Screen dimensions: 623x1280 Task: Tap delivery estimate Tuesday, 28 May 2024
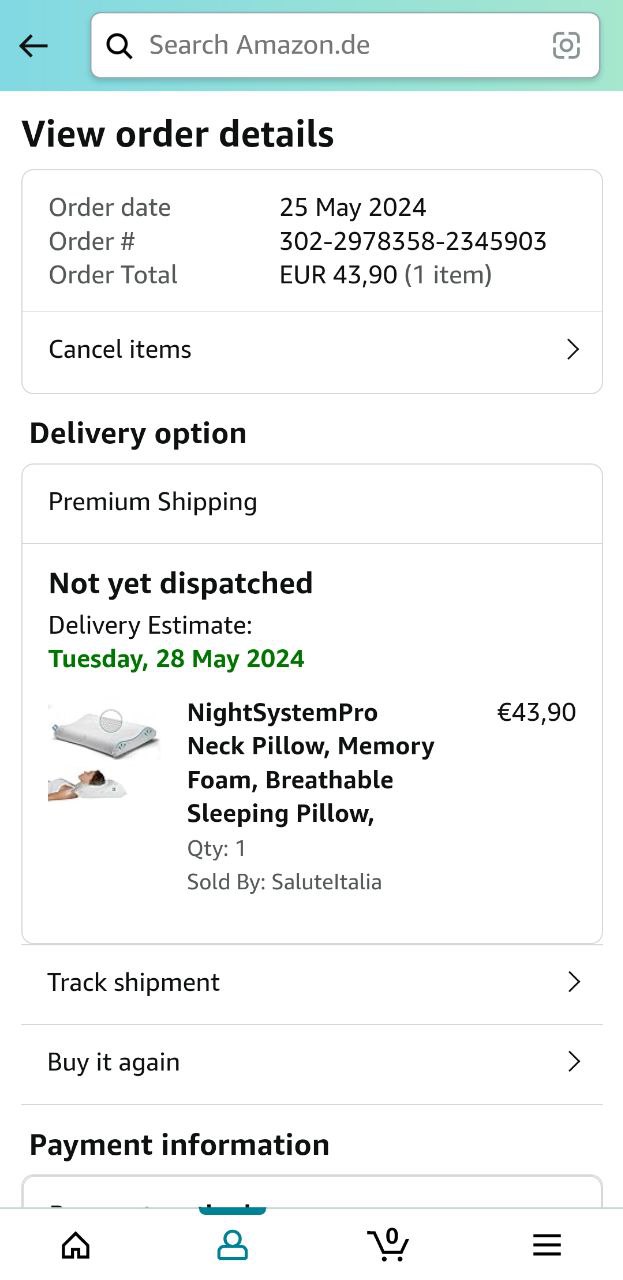pyautogui.click(x=177, y=659)
